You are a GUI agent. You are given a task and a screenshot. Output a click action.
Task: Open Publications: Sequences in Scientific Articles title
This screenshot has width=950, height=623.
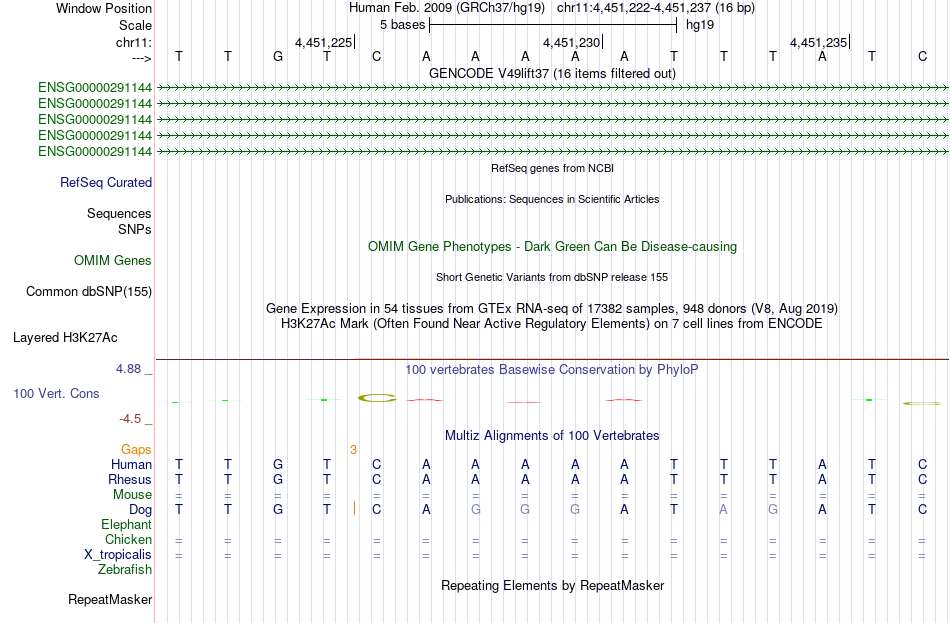coord(552,199)
